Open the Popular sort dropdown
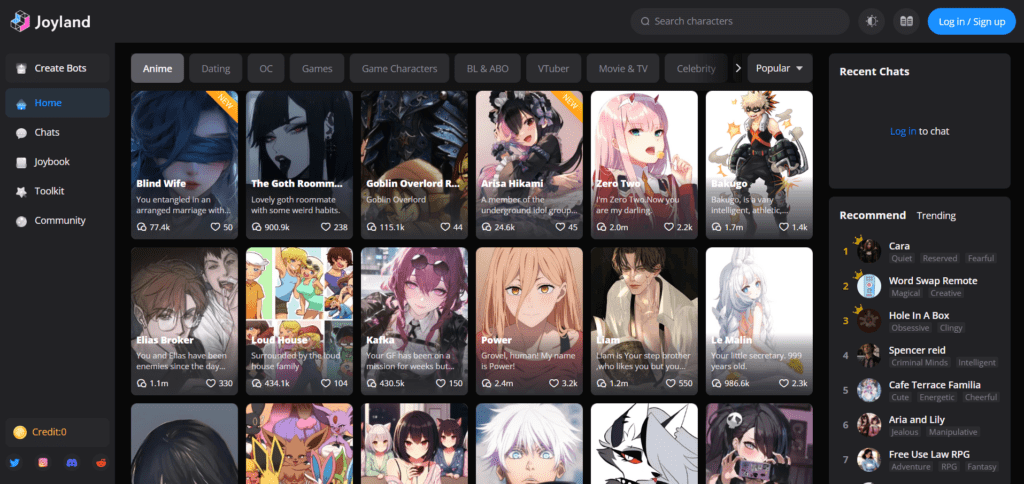1024x484 pixels. [780, 68]
